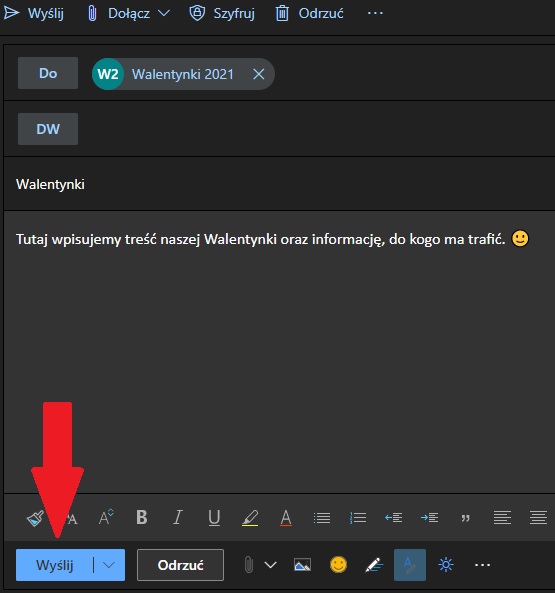The height and width of the screenshot is (593, 555).
Task: Toggle Italic formatting
Action: pos(178,517)
